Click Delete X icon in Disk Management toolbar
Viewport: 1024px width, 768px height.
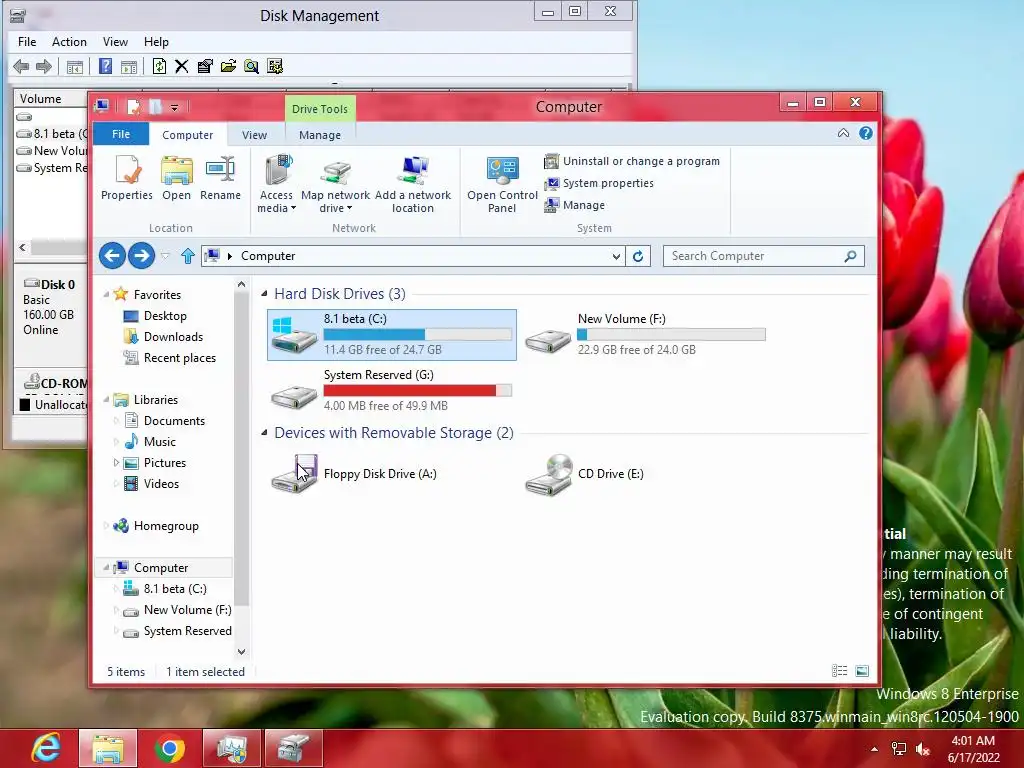tap(182, 66)
